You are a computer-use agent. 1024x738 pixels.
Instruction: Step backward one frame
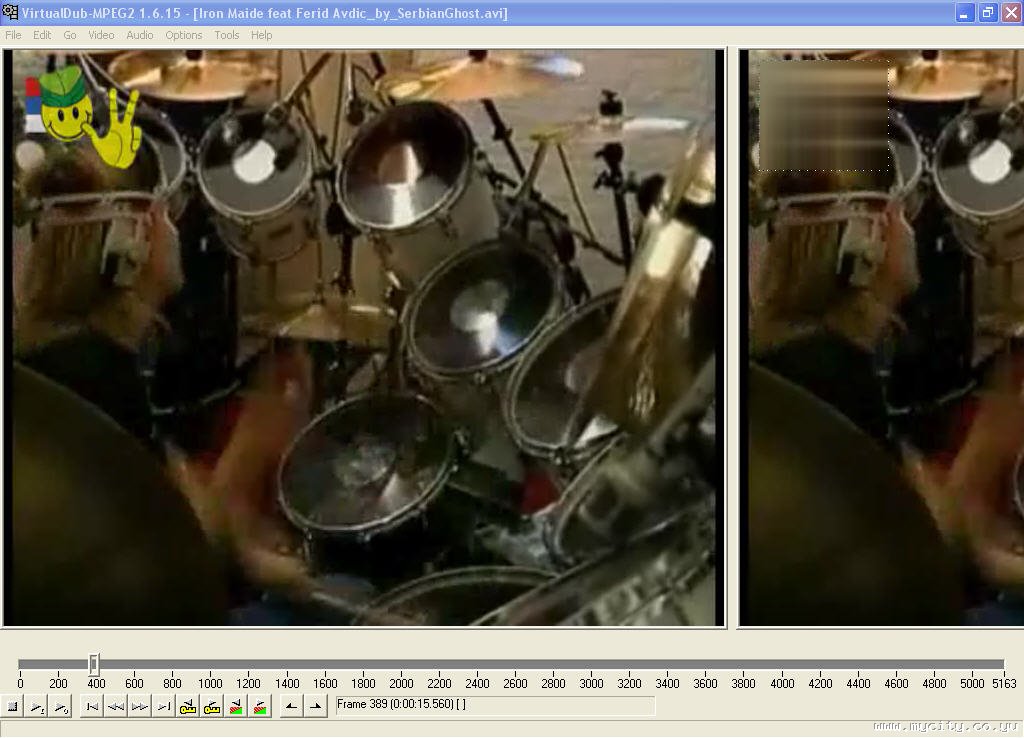116,707
